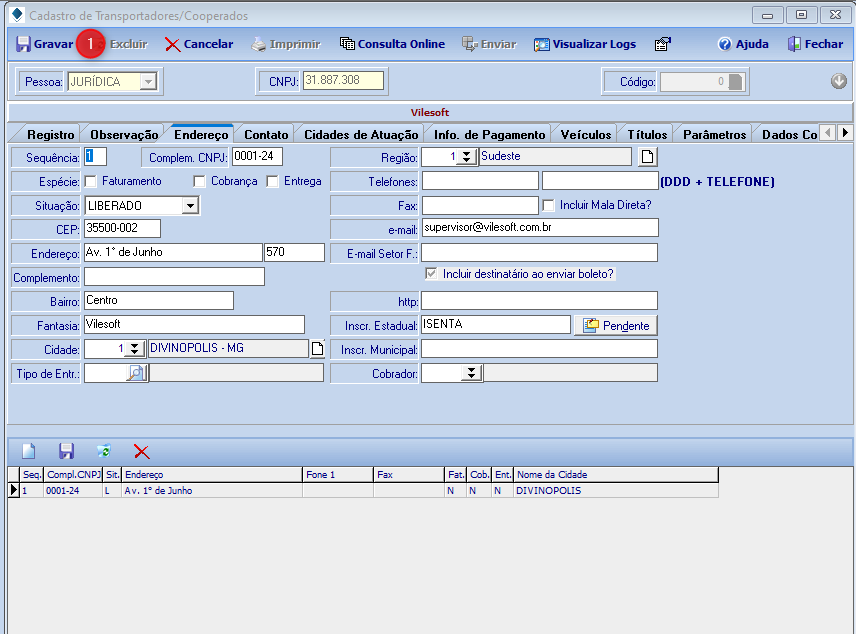The width and height of the screenshot is (856, 634).
Task: Click the blue floppy save icon above grid
Action: tap(66, 452)
